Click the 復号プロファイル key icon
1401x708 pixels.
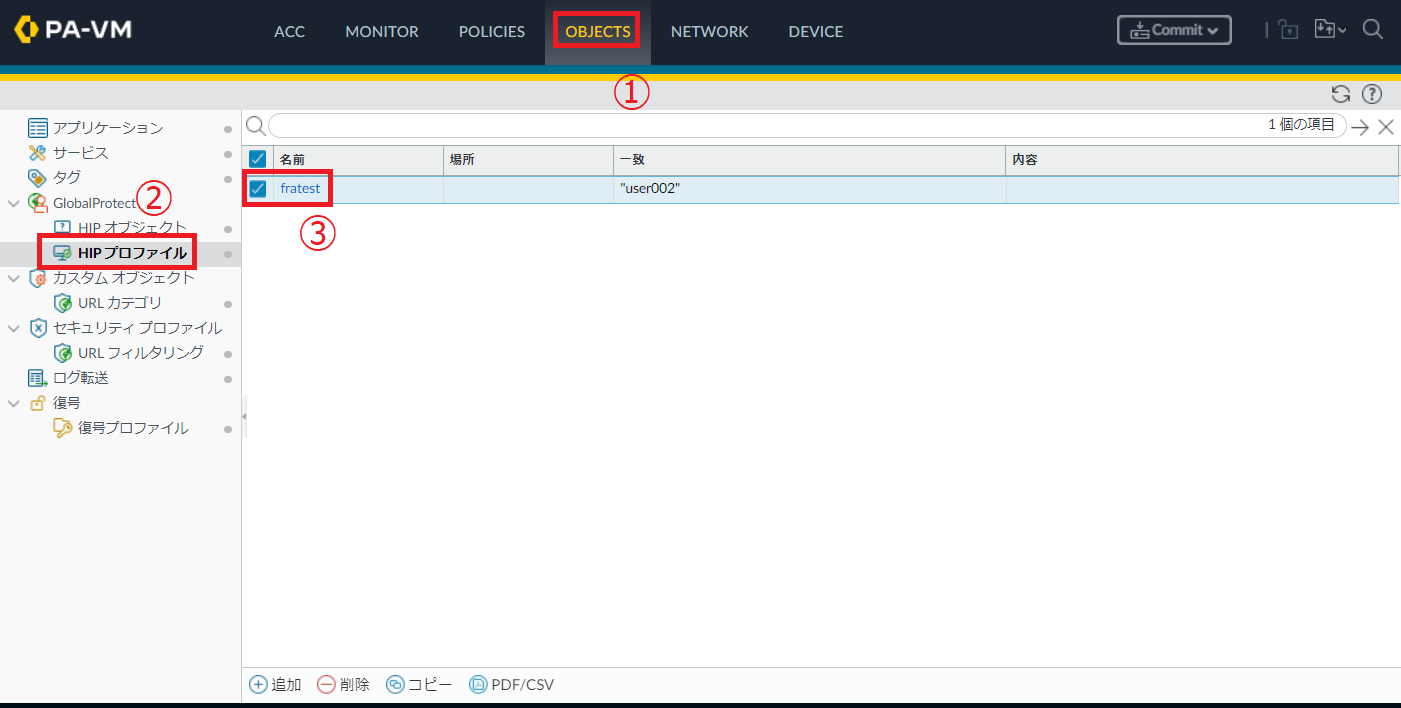[x=63, y=428]
